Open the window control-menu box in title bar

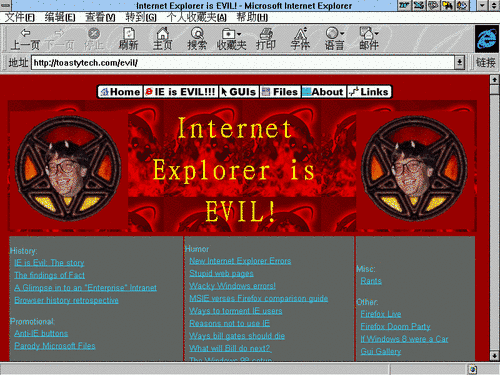6,5
